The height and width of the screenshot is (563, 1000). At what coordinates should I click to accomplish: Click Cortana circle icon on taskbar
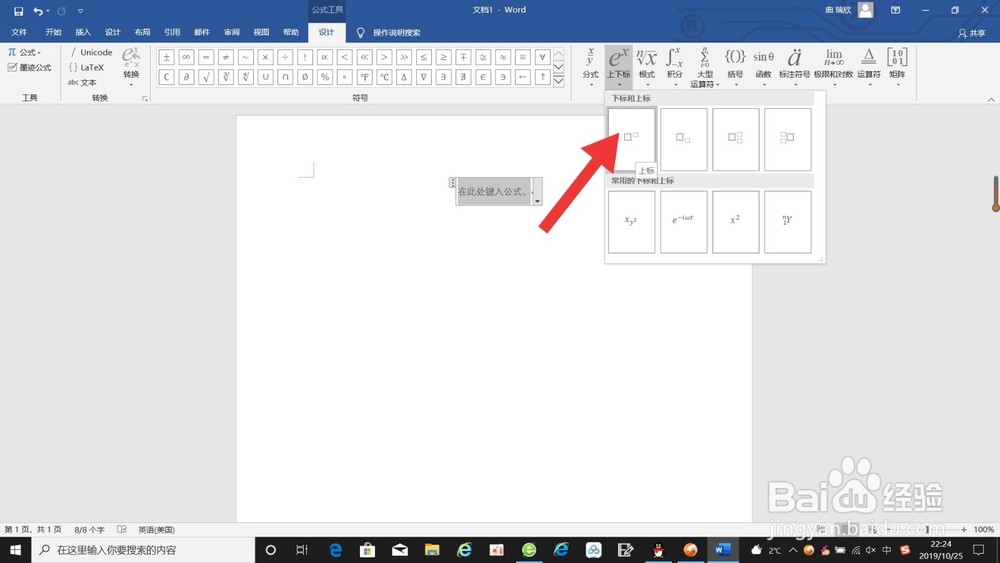pos(270,550)
